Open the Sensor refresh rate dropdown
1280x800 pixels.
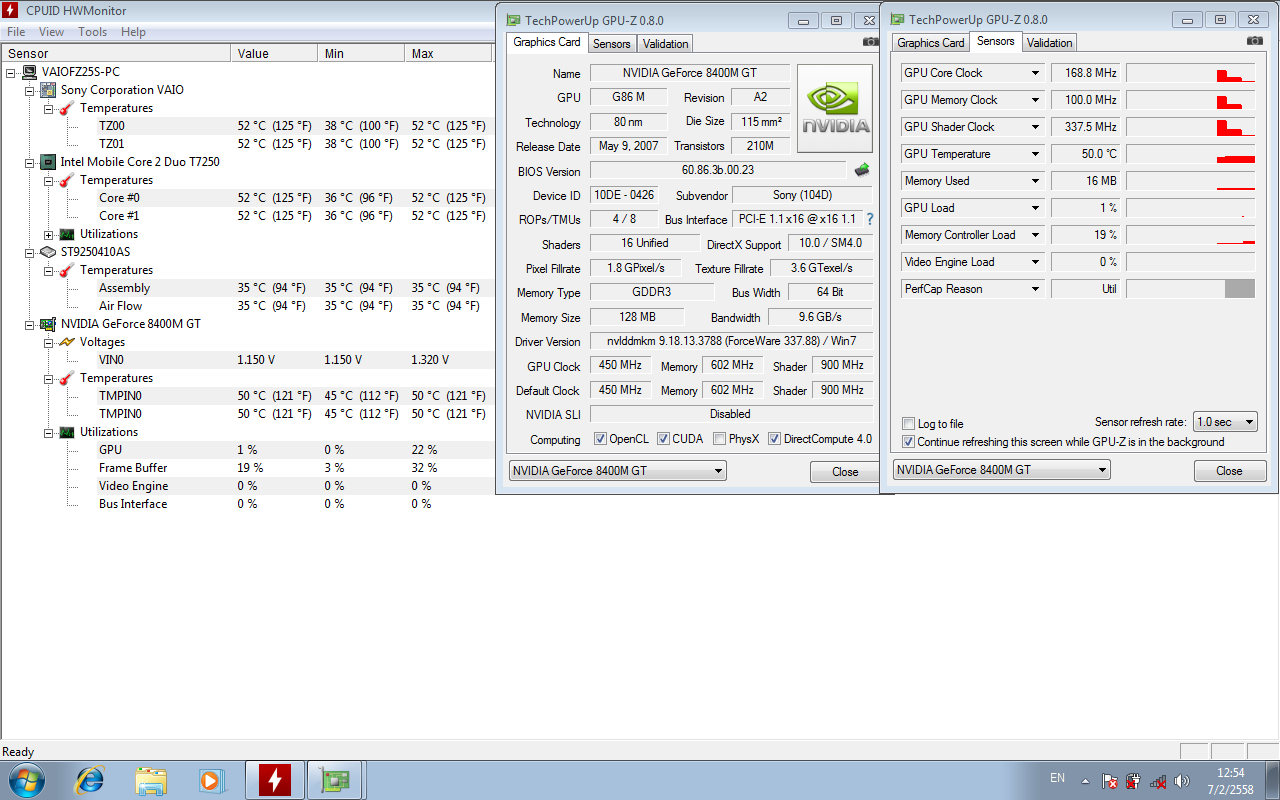tap(1225, 422)
